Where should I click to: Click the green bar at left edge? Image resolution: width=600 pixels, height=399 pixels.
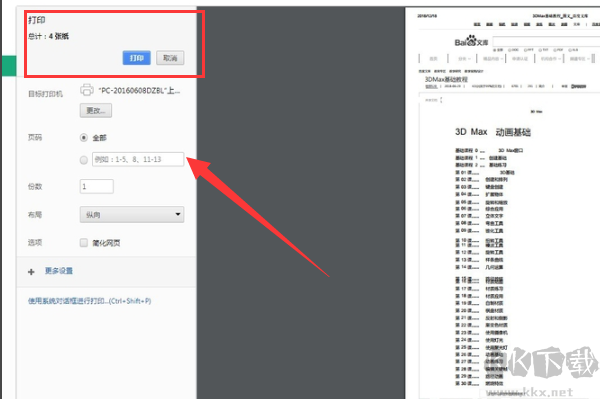[x=9, y=65]
